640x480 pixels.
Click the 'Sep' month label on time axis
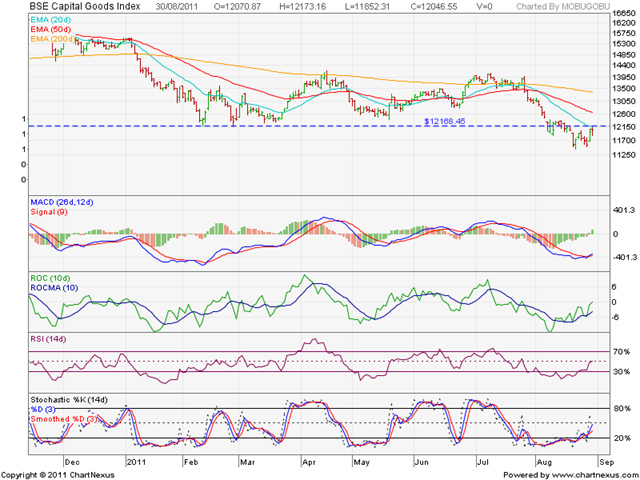click(x=607, y=462)
